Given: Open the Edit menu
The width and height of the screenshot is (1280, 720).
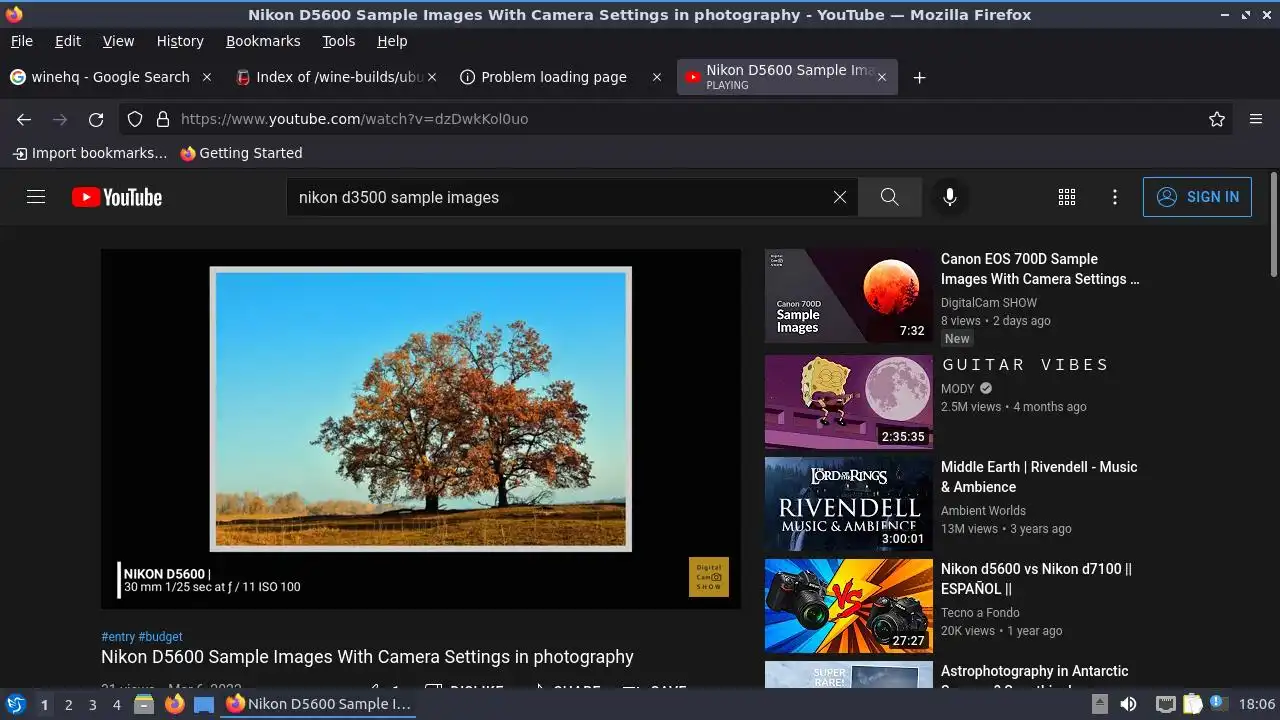Looking at the screenshot, I should 68,41.
